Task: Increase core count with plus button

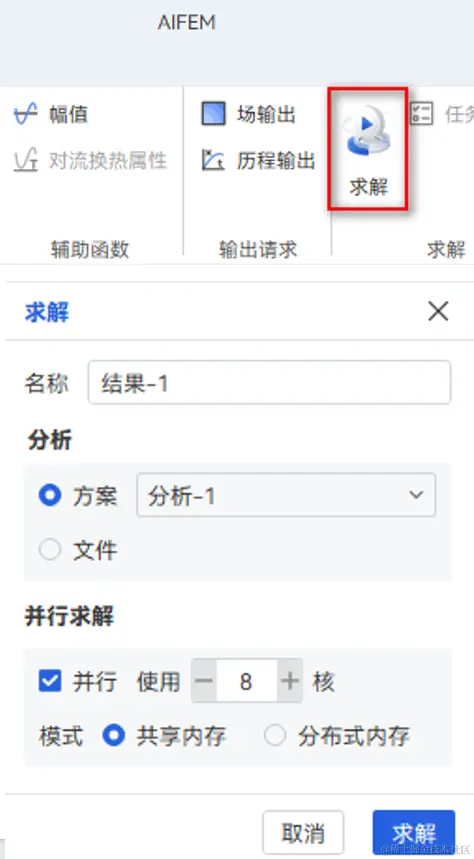Action: coord(290,681)
